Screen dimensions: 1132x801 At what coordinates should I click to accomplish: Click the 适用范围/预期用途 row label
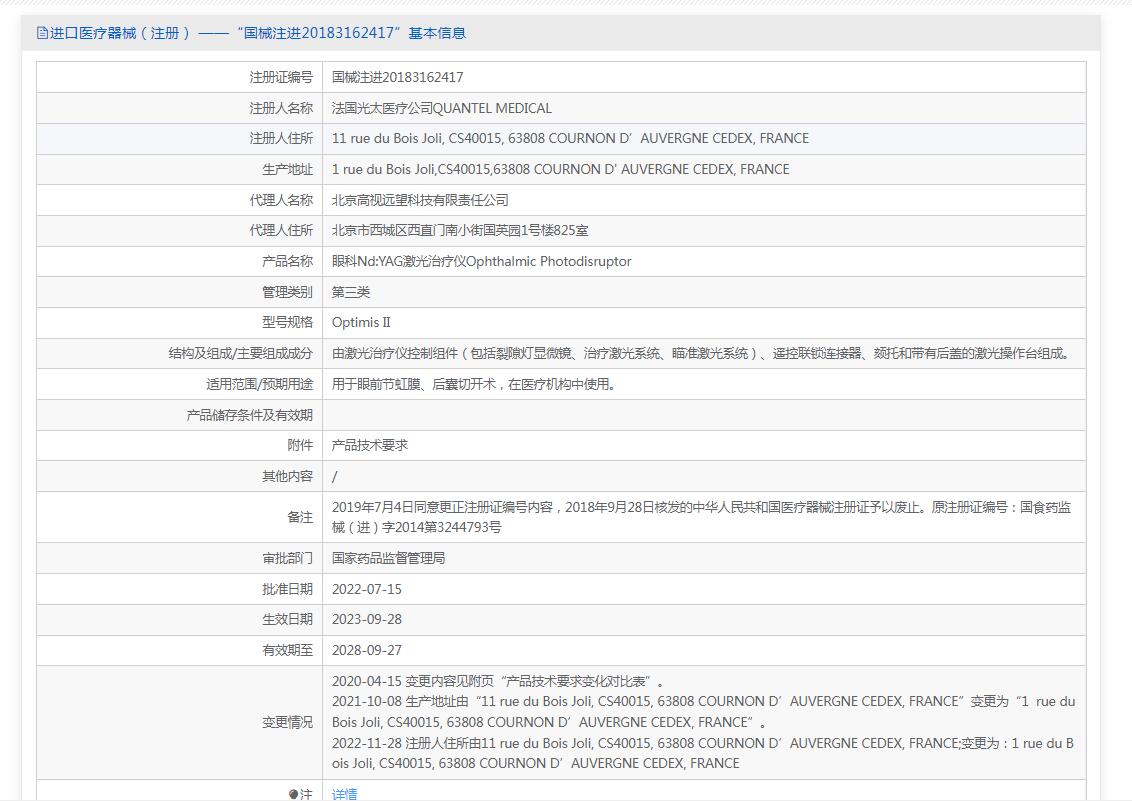click(259, 385)
